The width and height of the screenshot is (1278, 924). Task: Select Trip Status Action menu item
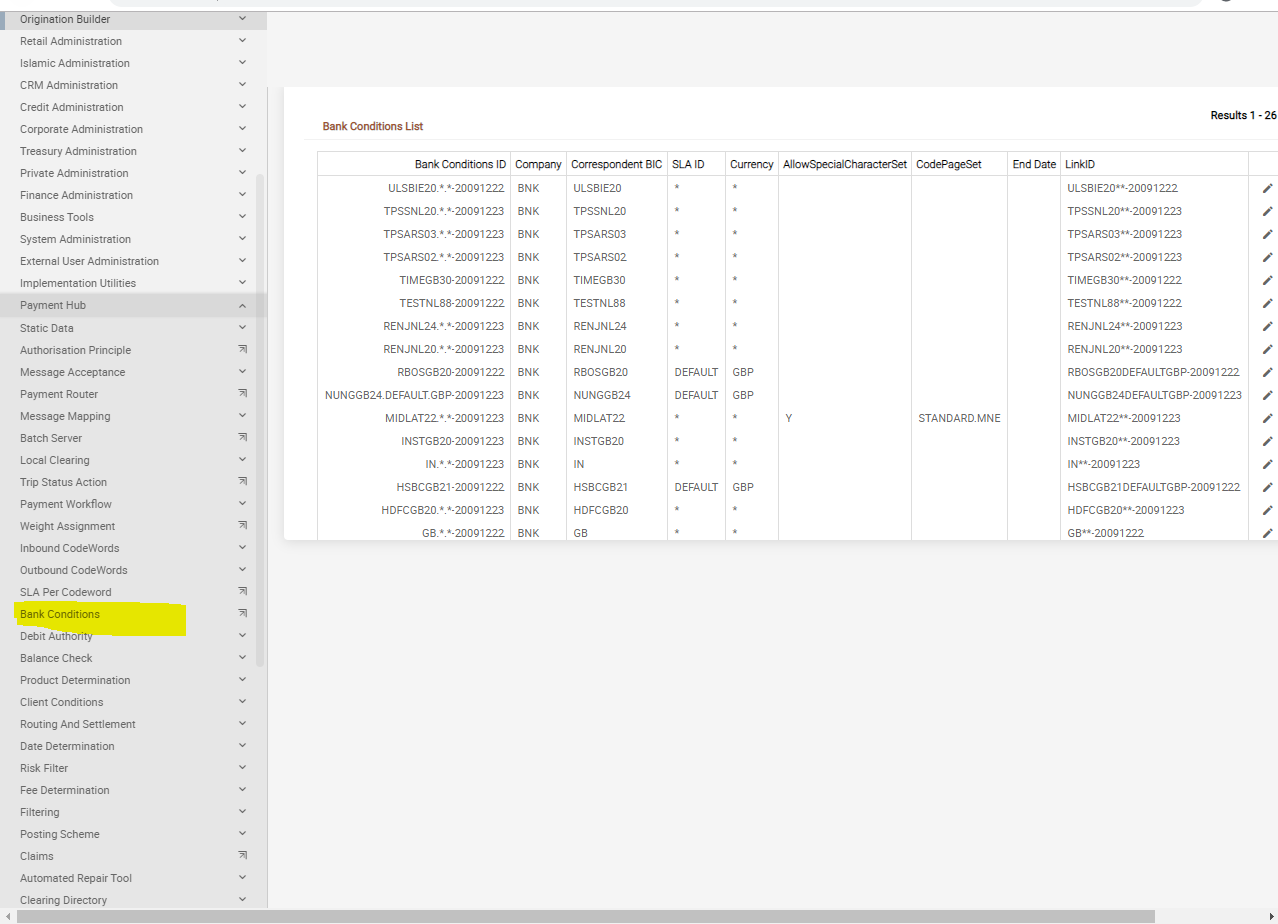(63, 482)
